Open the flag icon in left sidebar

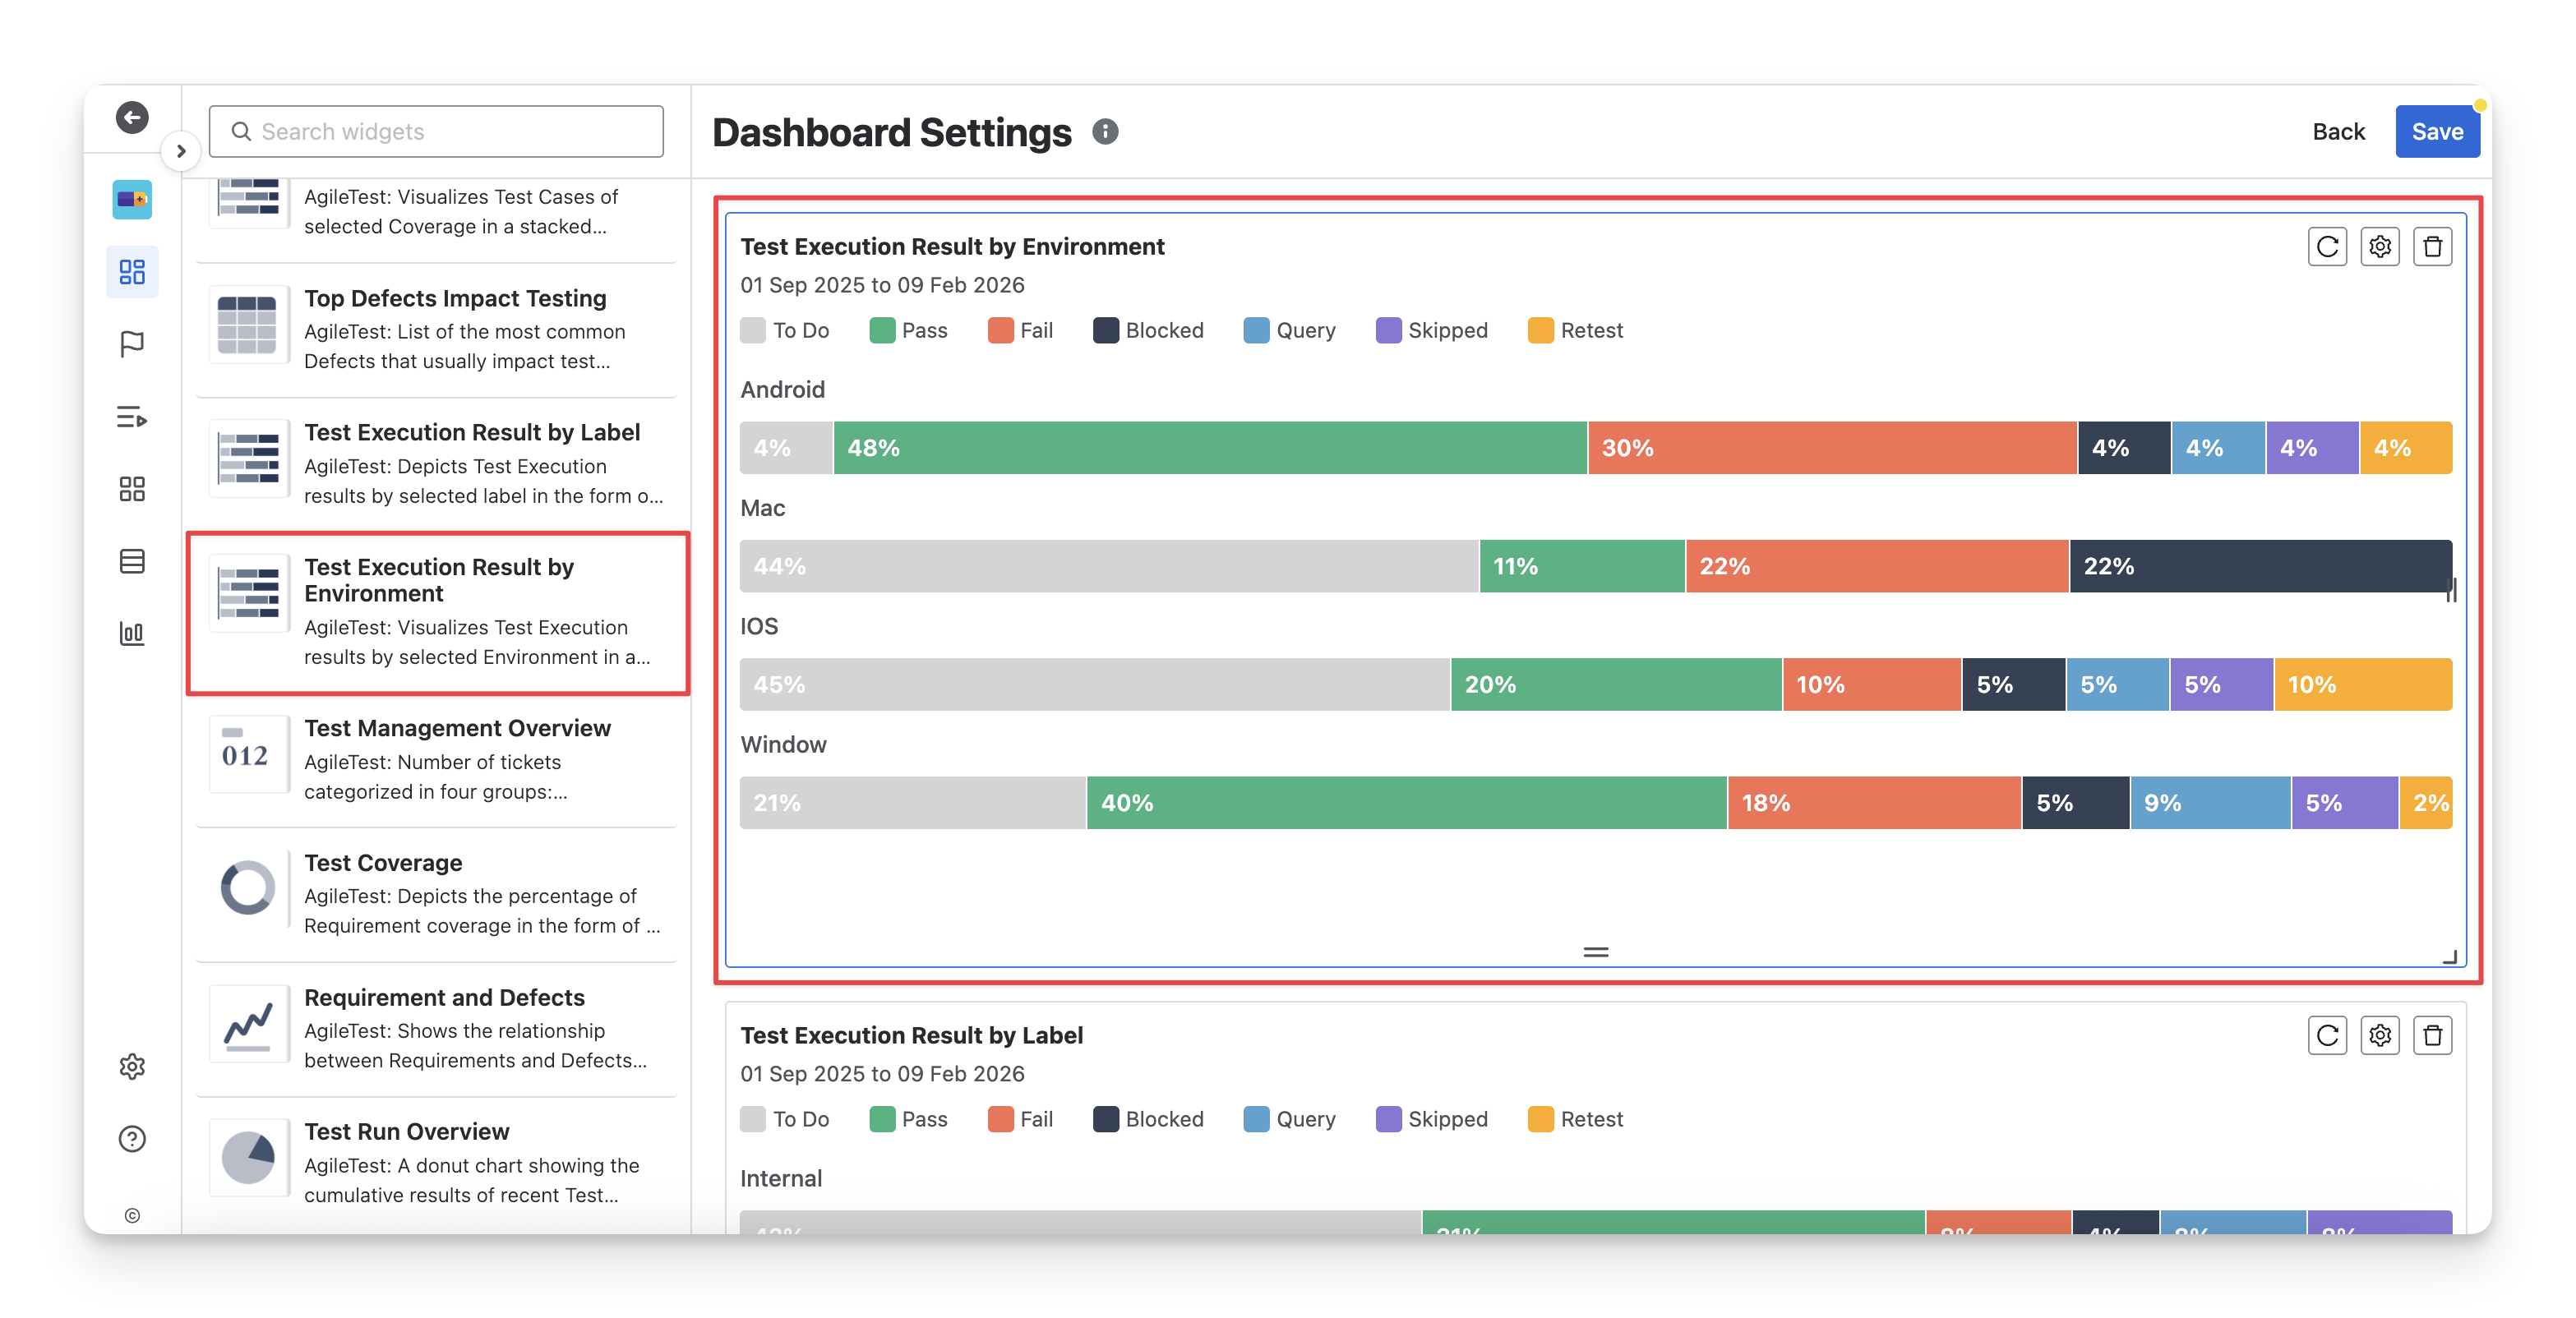pos(132,344)
